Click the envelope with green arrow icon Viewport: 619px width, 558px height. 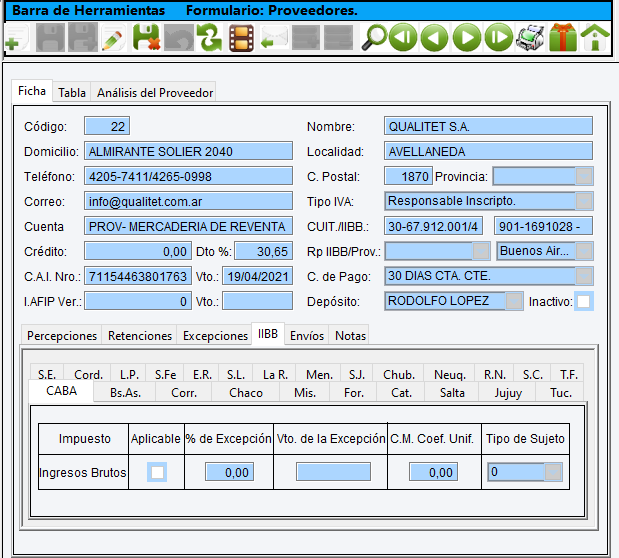[274, 38]
